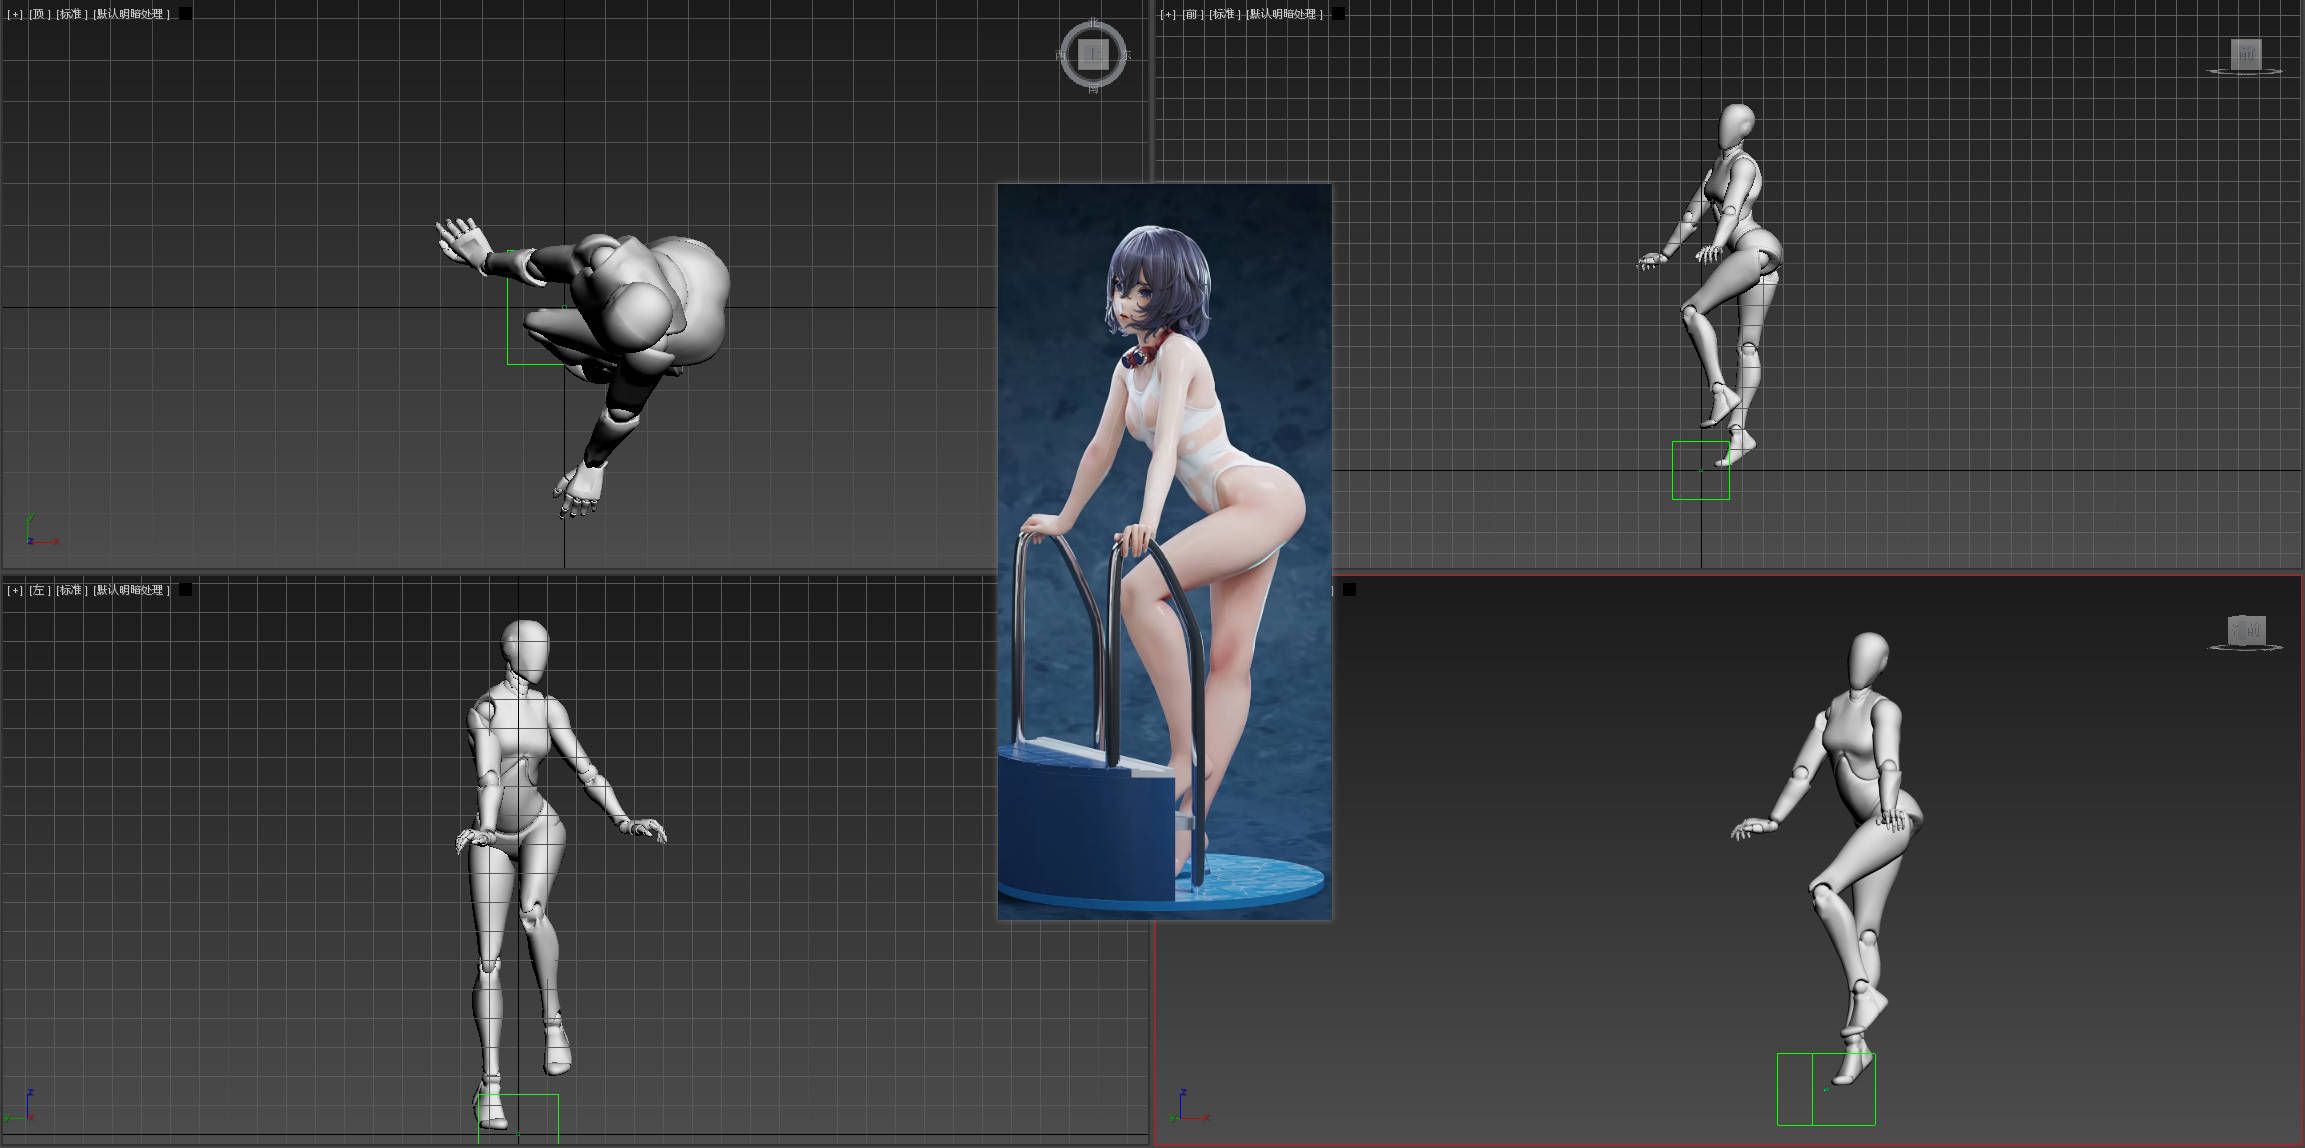Open the [+] menu in the Front (前) viewport

point(1168,14)
